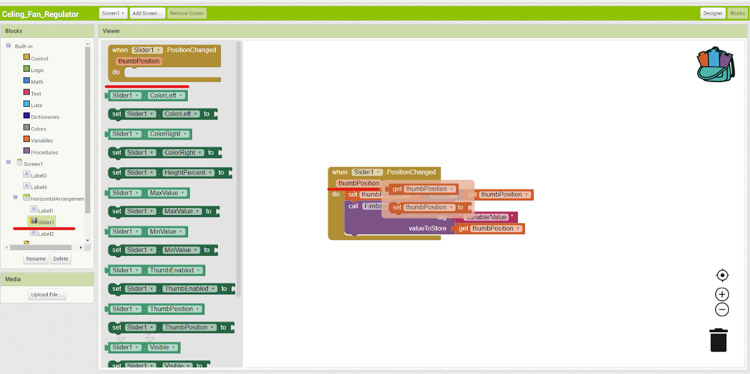Click thumbPosition parameter in workspace event block
This screenshot has width=750, height=374.
click(359, 183)
